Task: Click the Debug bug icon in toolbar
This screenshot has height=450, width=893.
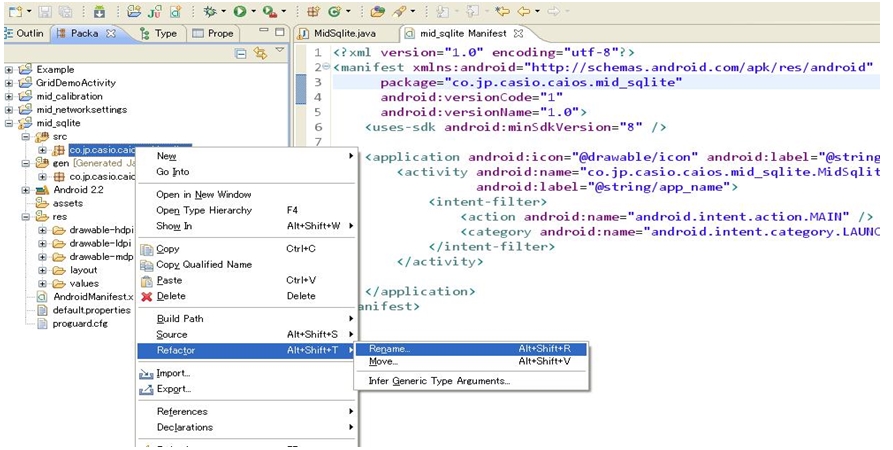Action: point(209,12)
